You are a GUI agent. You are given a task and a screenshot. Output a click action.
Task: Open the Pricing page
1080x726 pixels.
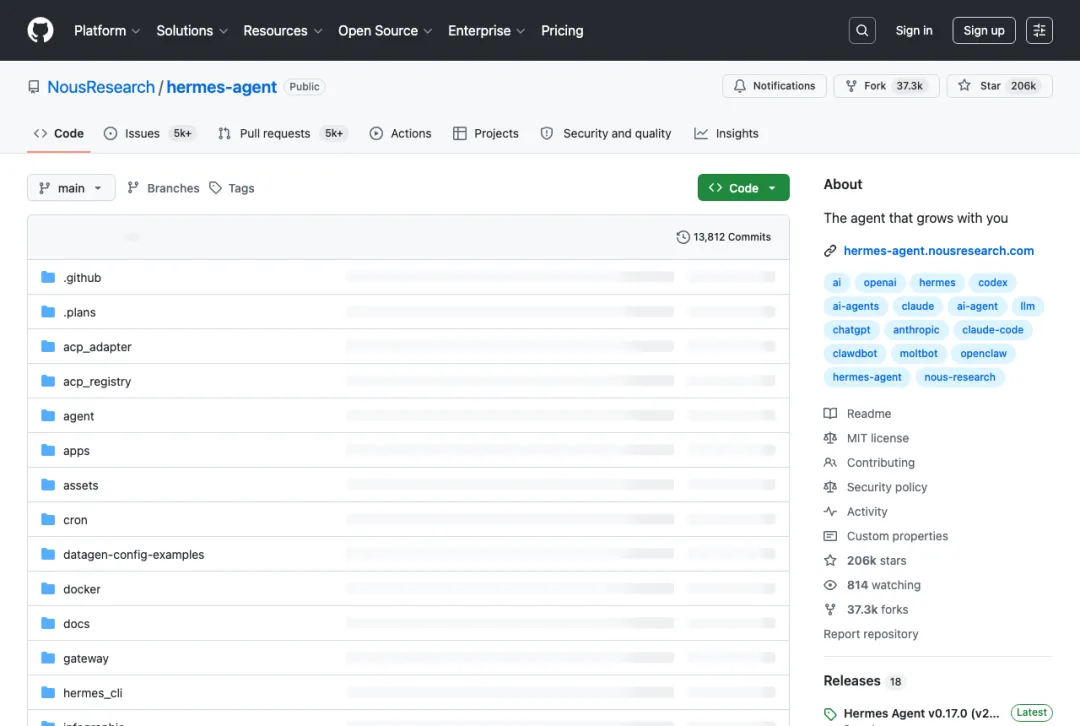562,31
